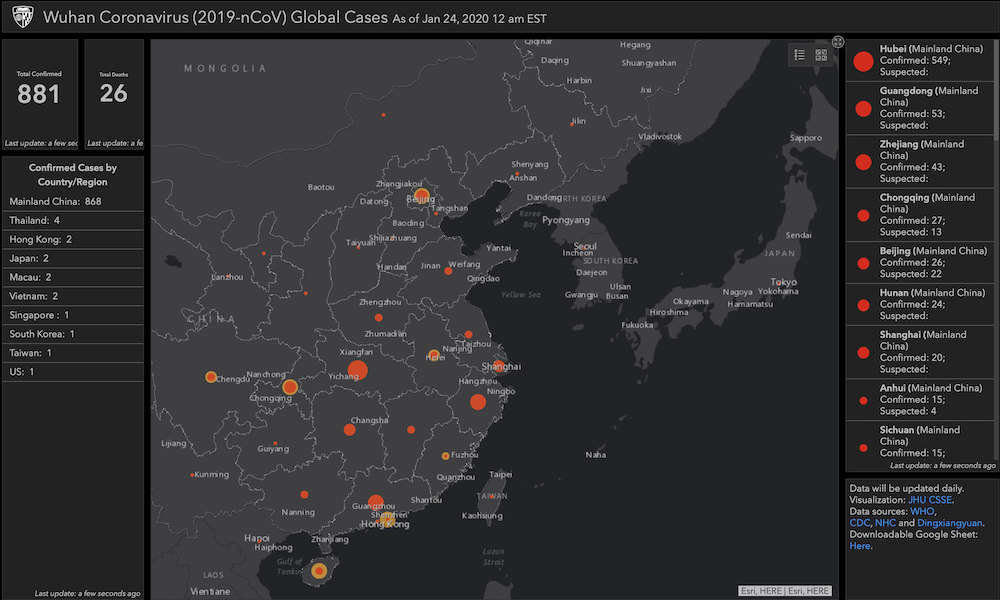Click the Guiyang case dot
This screenshot has height=600, width=1000.
pos(275,443)
